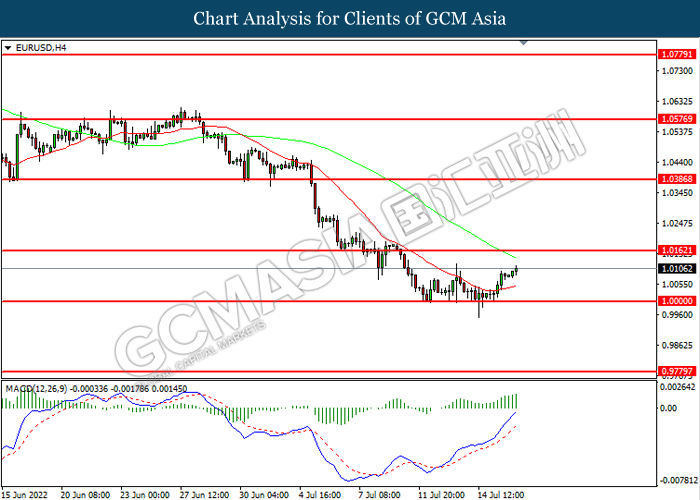Click the MACD -0.007812 scale value

point(678,480)
